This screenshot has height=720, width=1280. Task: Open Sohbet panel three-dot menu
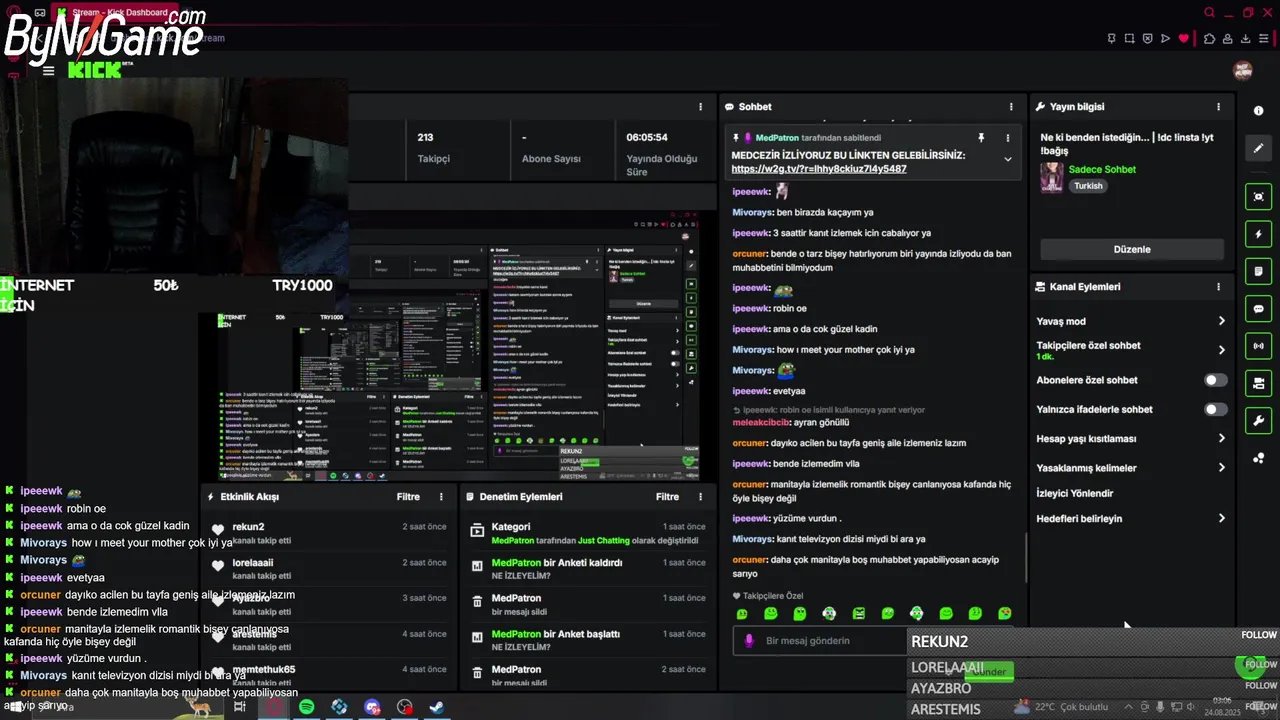1011,107
